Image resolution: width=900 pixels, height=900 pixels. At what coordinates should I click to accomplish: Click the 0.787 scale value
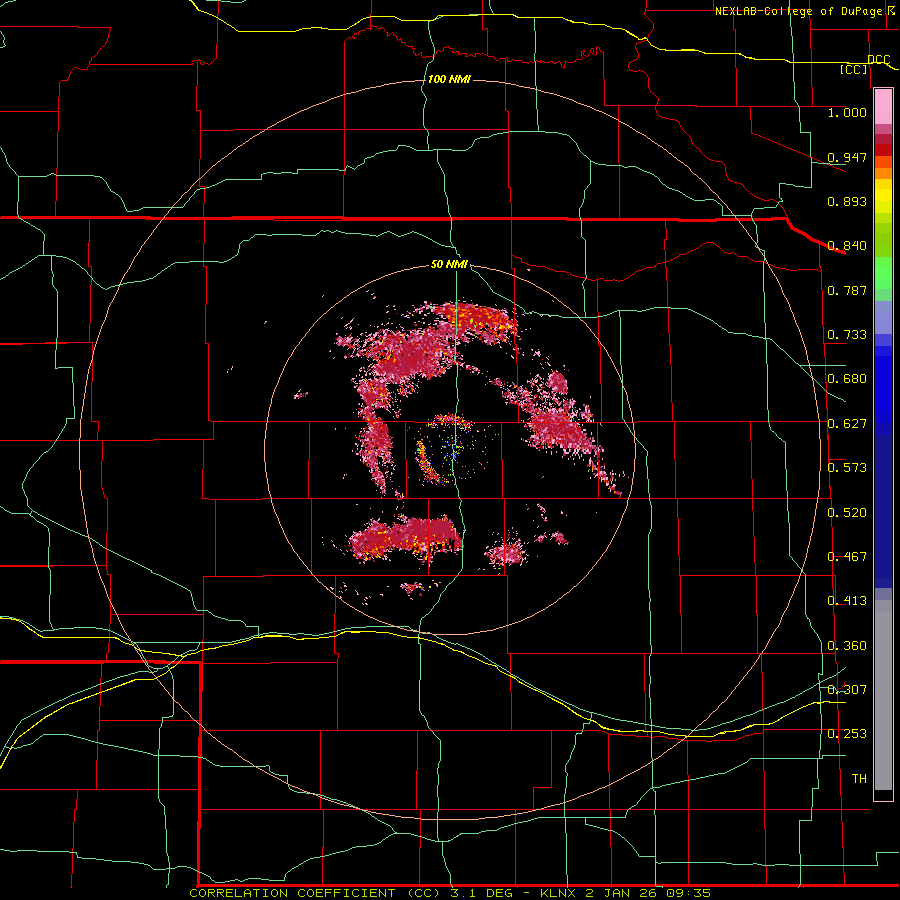coord(847,290)
